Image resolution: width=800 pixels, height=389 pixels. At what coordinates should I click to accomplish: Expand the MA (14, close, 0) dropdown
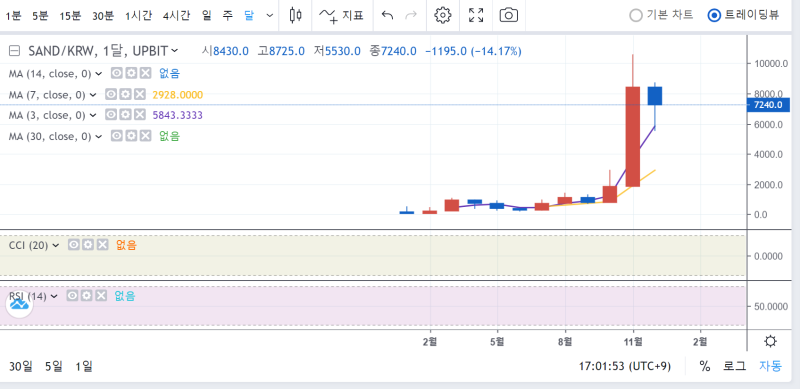tap(99, 74)
